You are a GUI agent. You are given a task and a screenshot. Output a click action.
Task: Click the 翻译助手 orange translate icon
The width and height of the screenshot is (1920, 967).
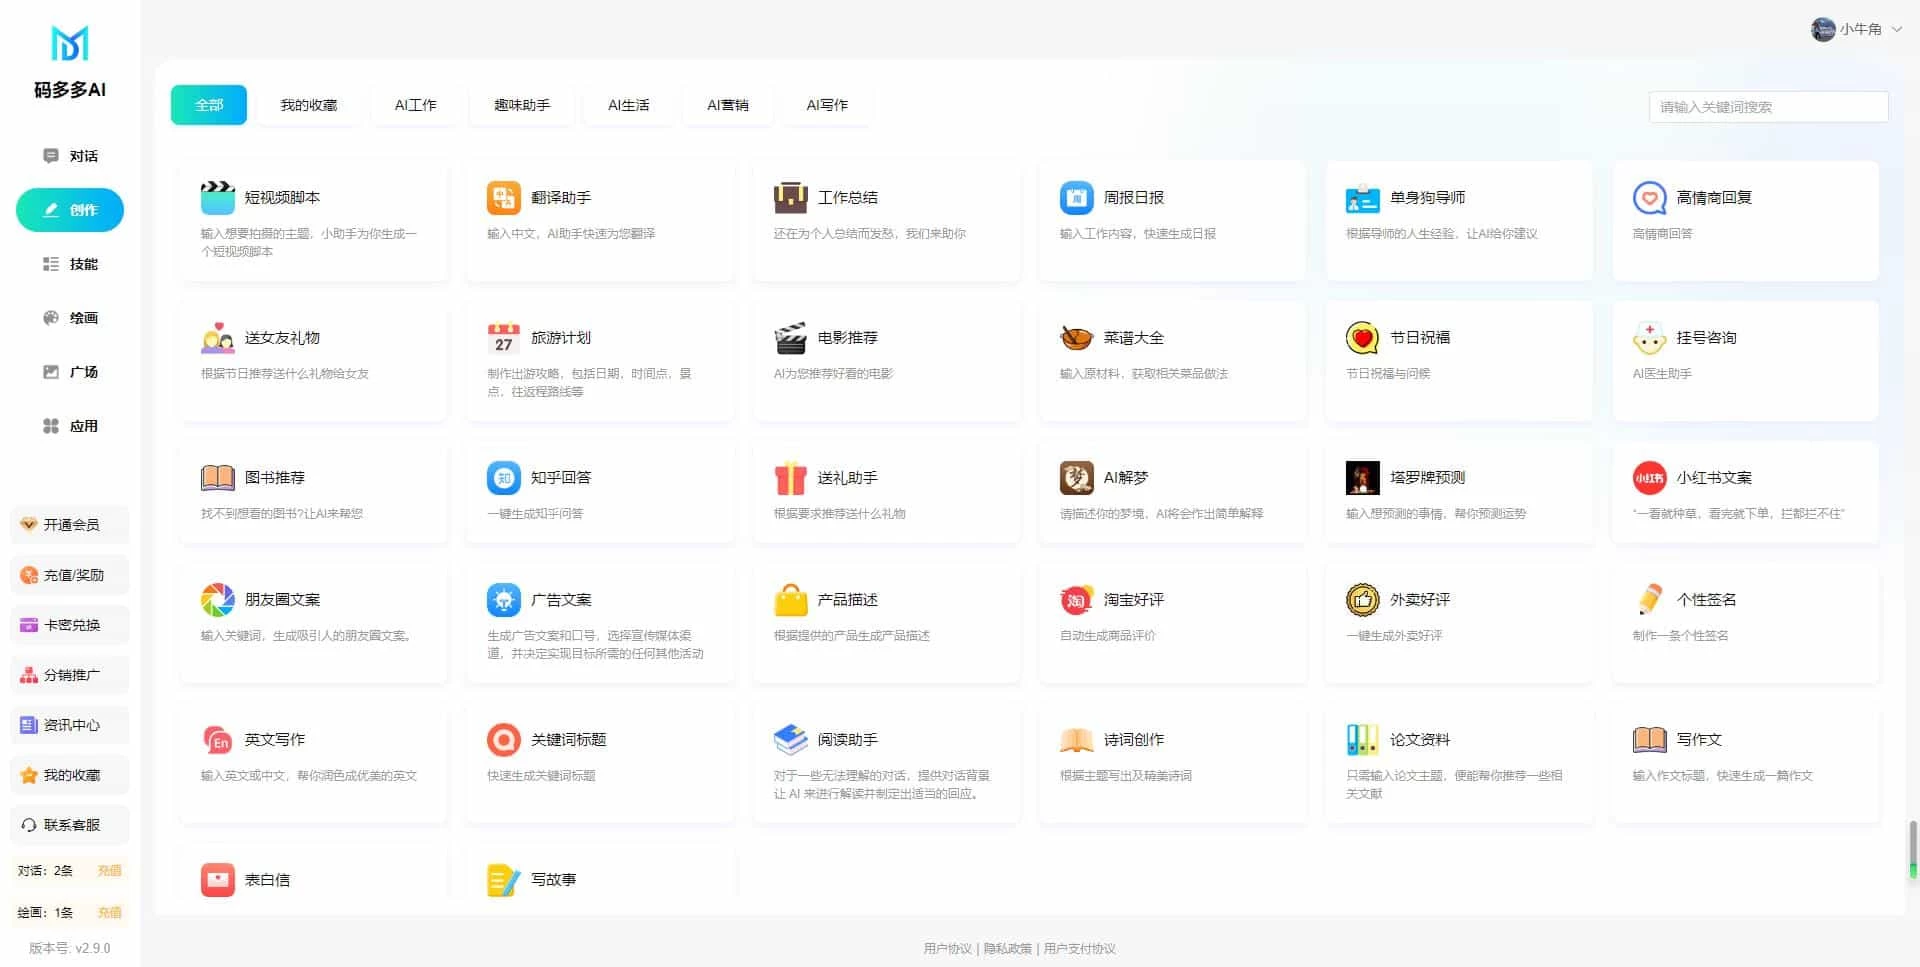point(503,198)
